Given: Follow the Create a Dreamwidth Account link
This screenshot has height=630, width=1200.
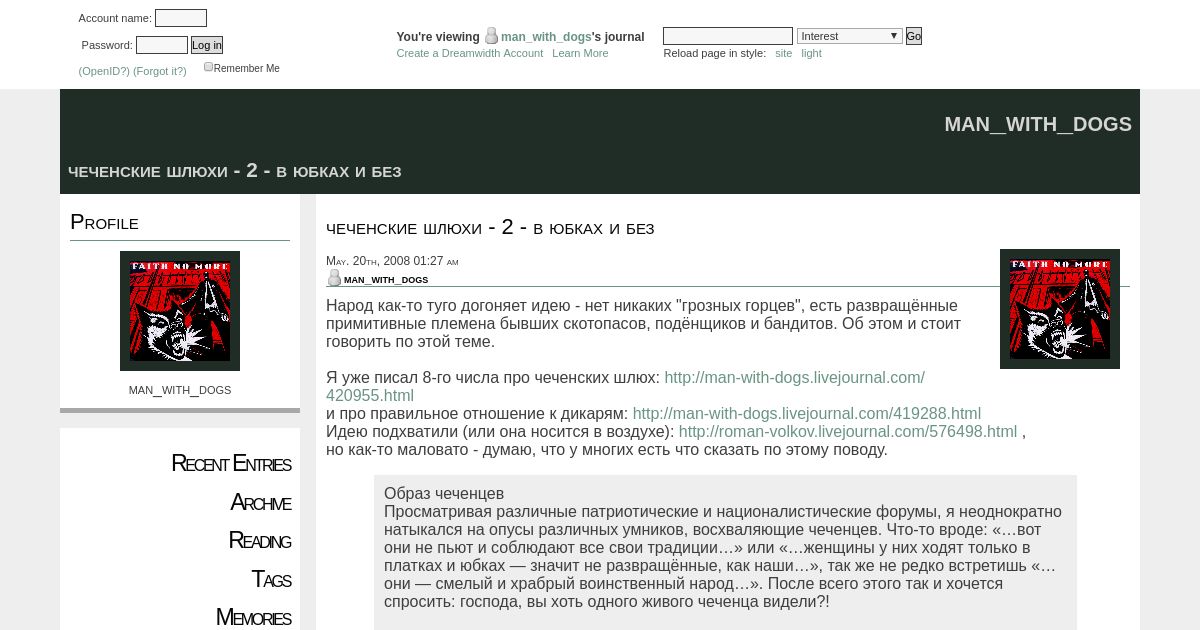Looking at the screenshot, I should point(470,53).
